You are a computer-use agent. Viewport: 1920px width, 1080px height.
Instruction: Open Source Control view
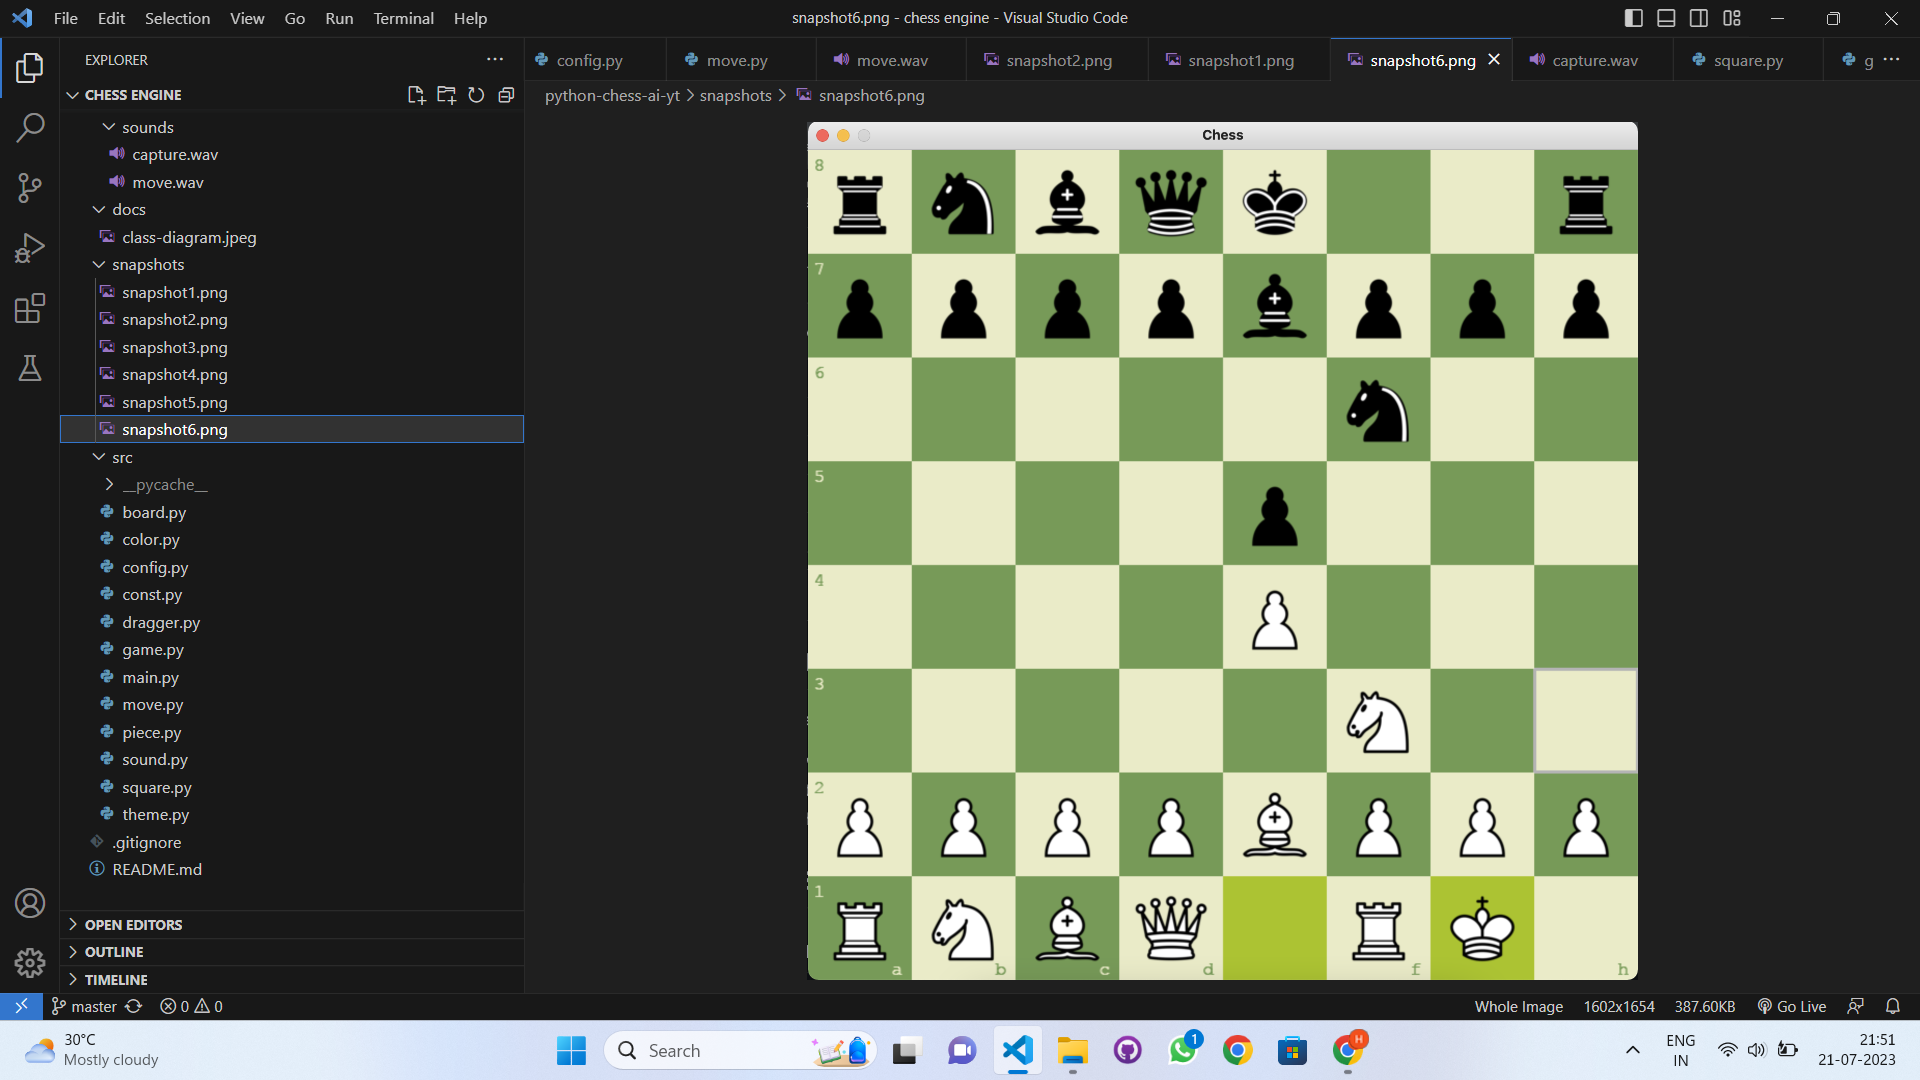(30, 187)
